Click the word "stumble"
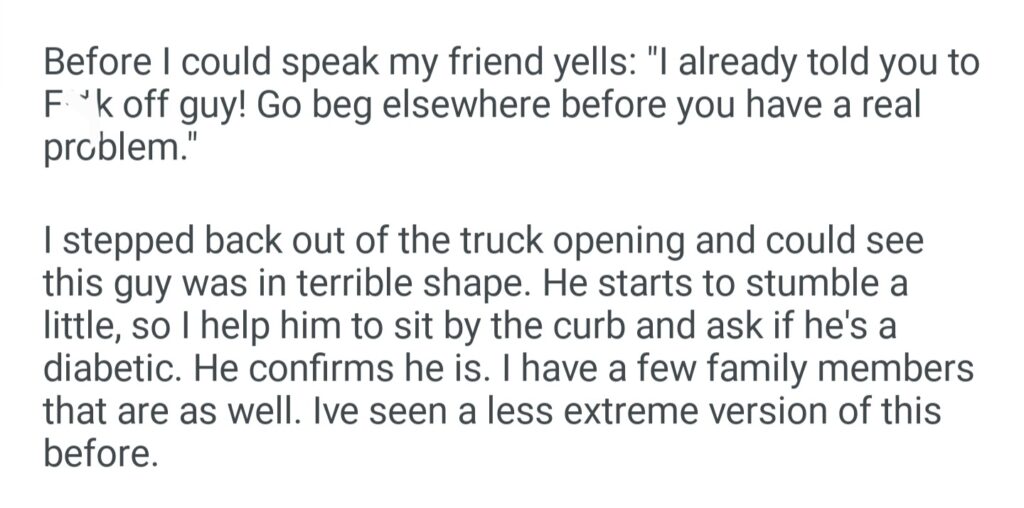Viewport: 1024px width, 508px height. (x=817, y=284)
